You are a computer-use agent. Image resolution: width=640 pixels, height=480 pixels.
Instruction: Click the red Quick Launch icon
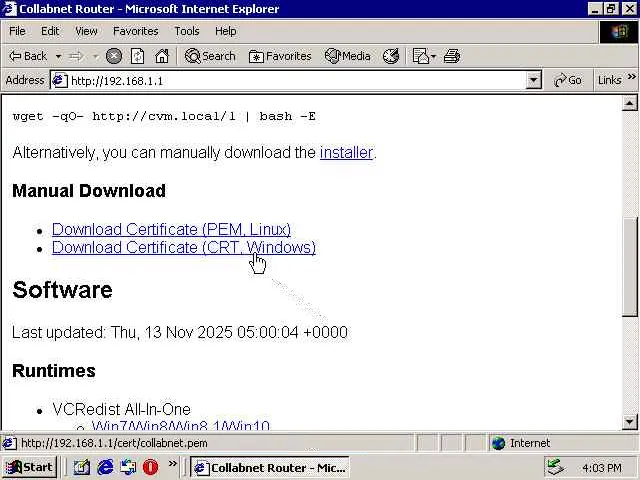(x=151, y=467)
